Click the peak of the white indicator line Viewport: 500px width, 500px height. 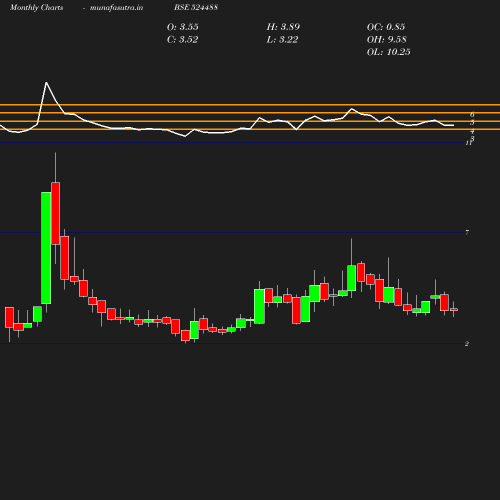(x=46, y=82)
